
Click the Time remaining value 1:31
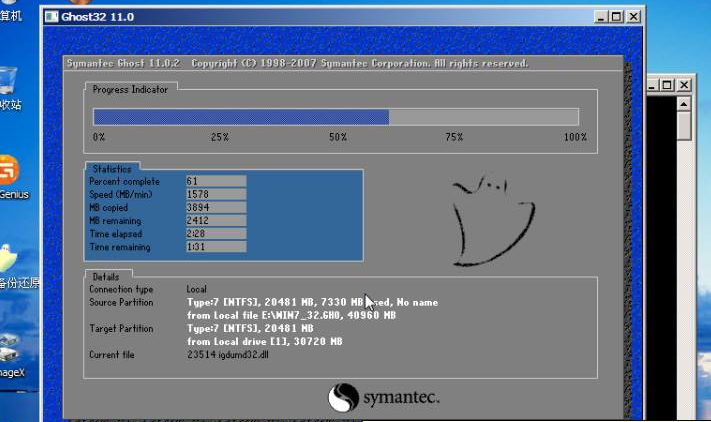[x=216, y=247]
